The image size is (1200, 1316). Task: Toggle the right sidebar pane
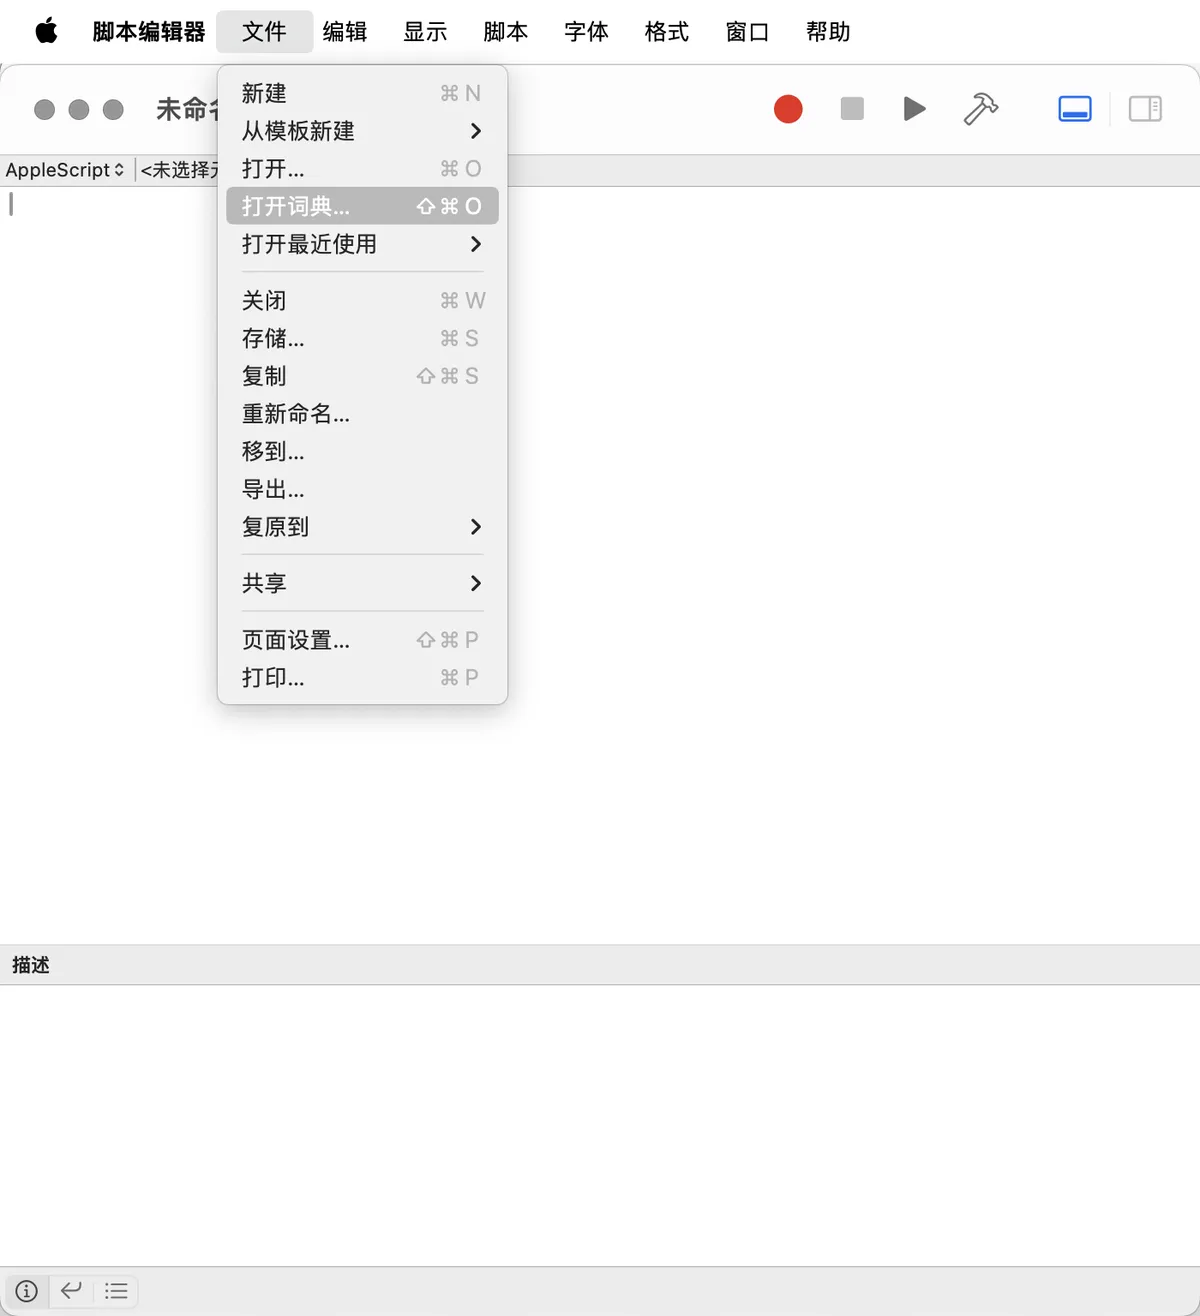coord(1145,108)
